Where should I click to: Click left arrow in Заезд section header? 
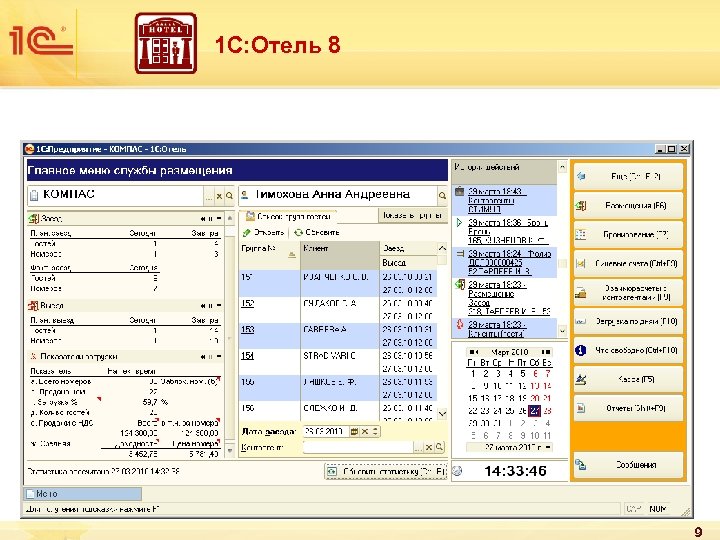(x=202, y=219)
